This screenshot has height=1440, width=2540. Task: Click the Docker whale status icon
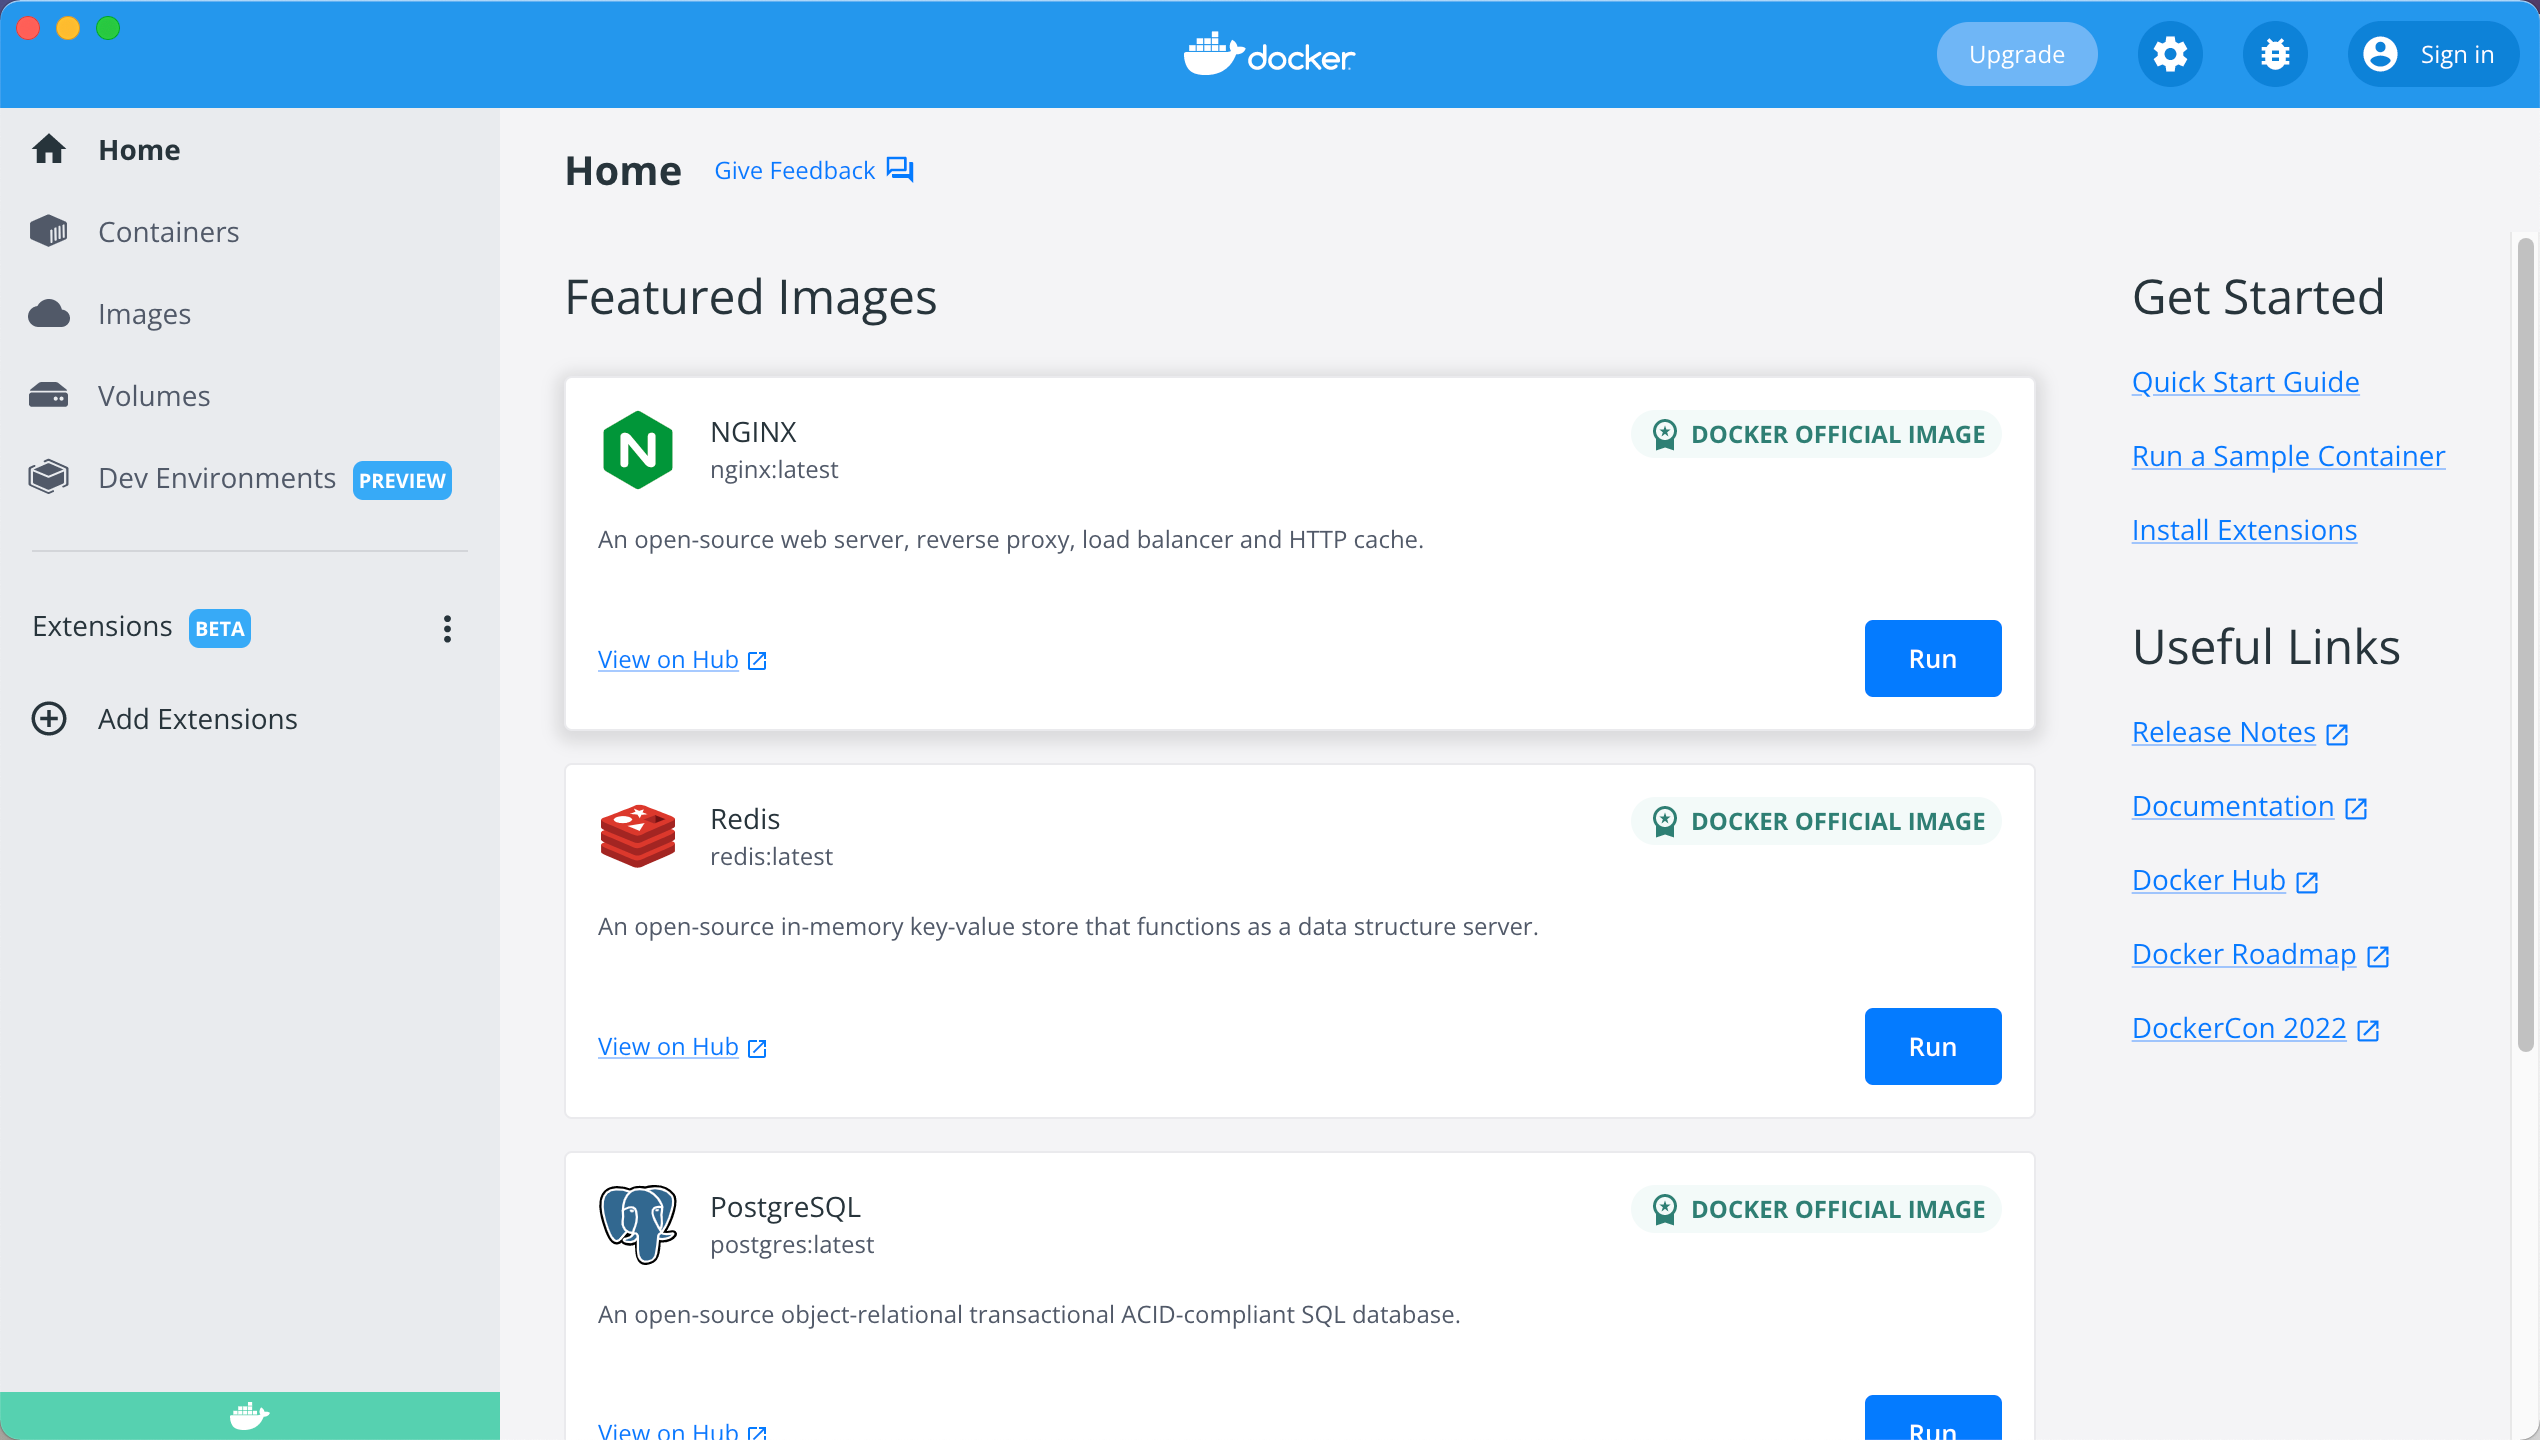click(249, 1415)
